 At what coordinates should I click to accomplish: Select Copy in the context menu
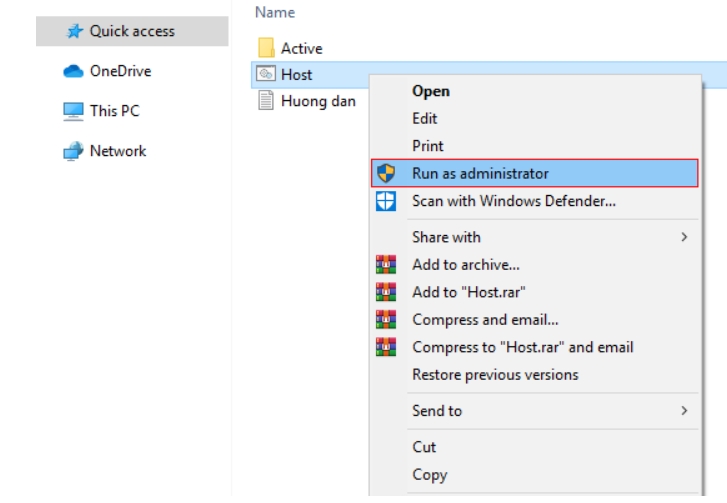click(x=429, y=475)
